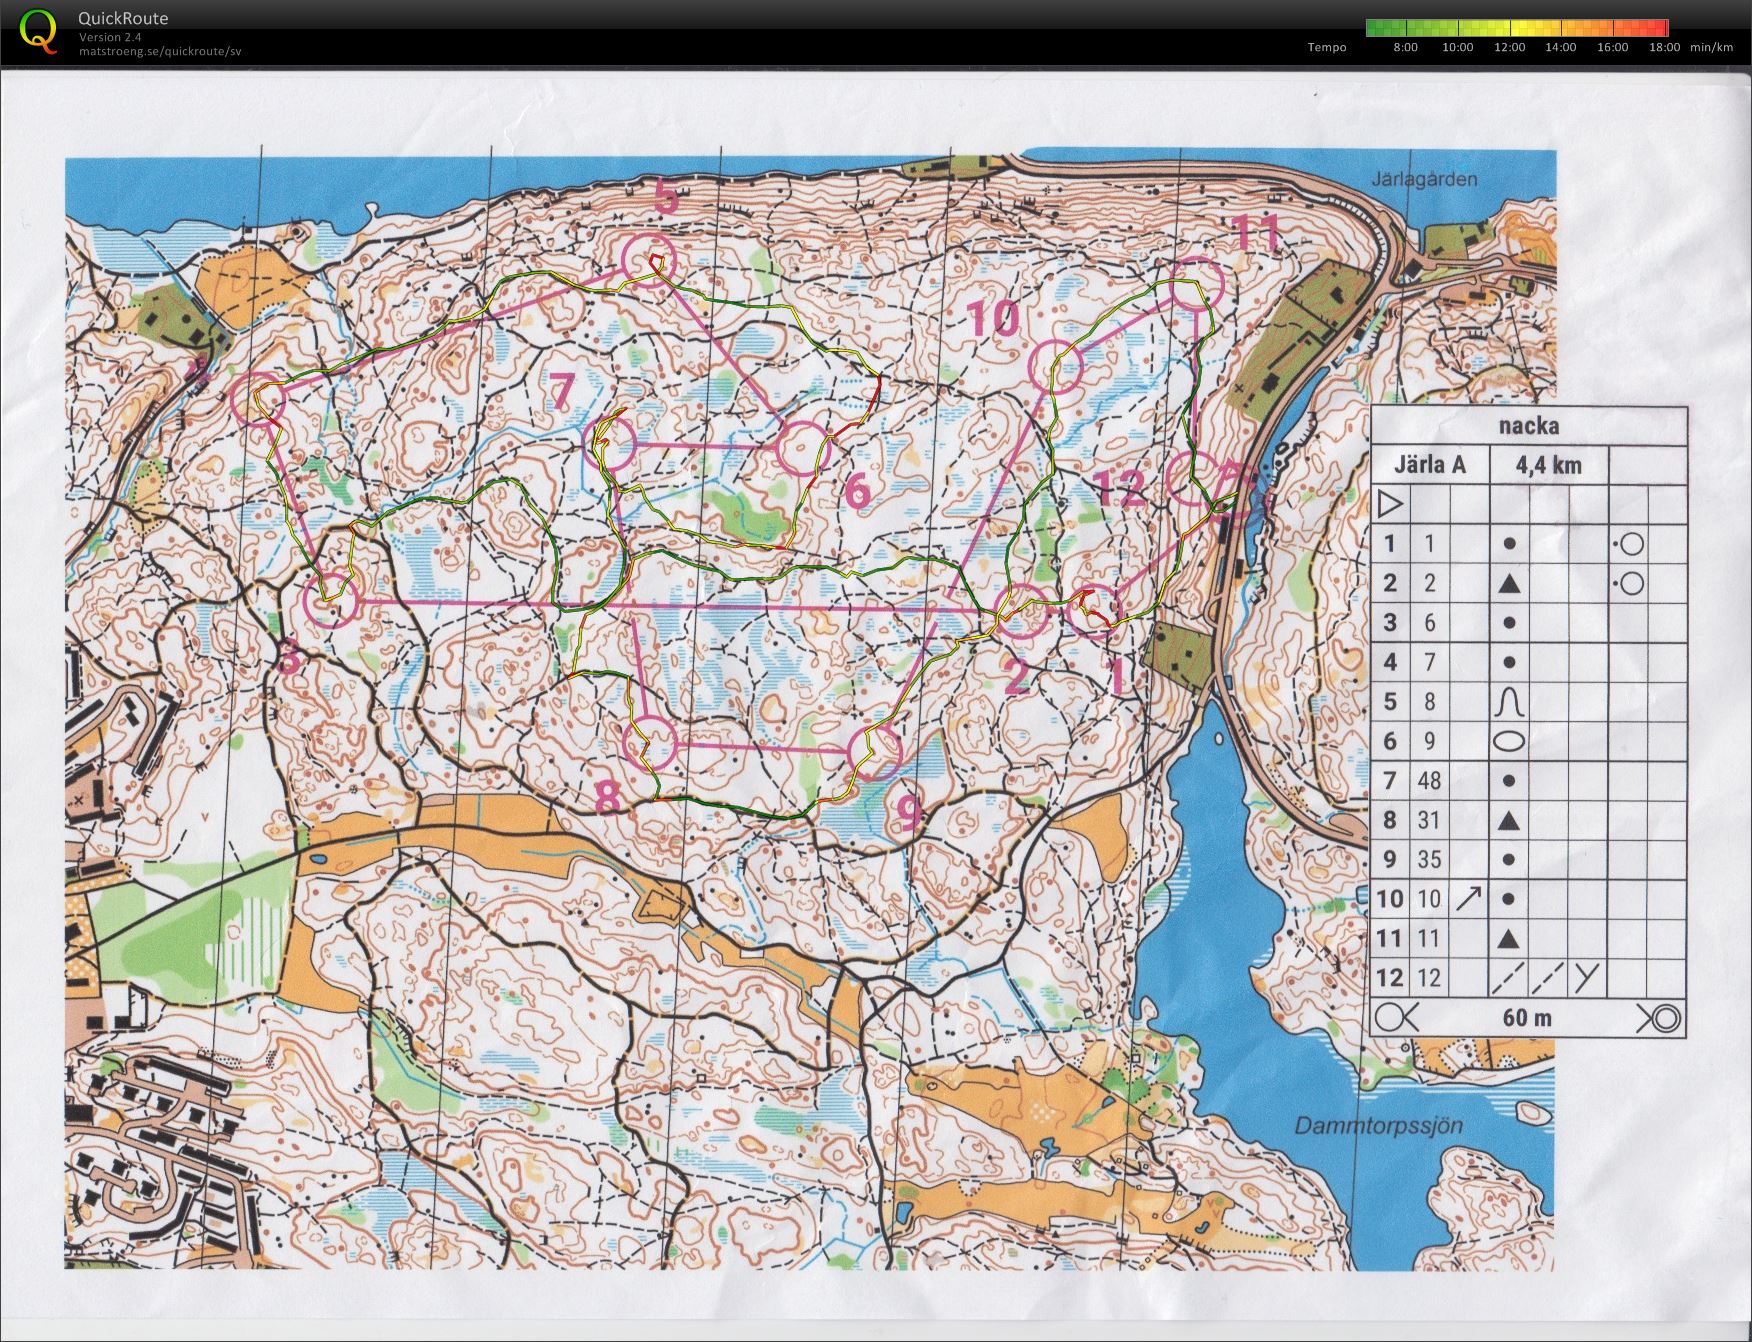Click control circle 2 on the map
The height and width of the screenshot is (1342, 1752).
1022,612
